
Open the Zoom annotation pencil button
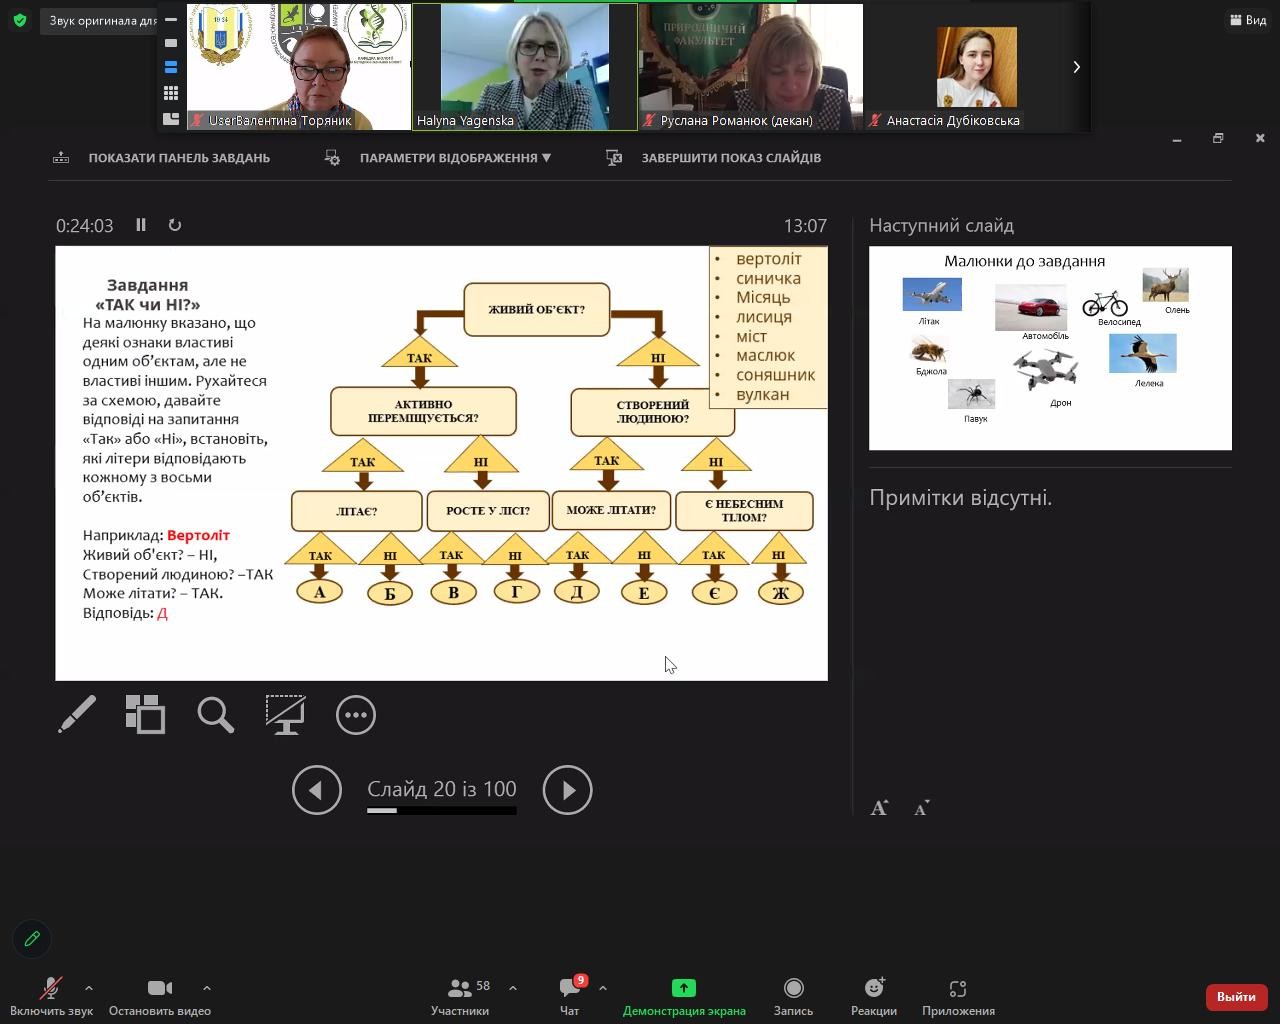(32, 939)
